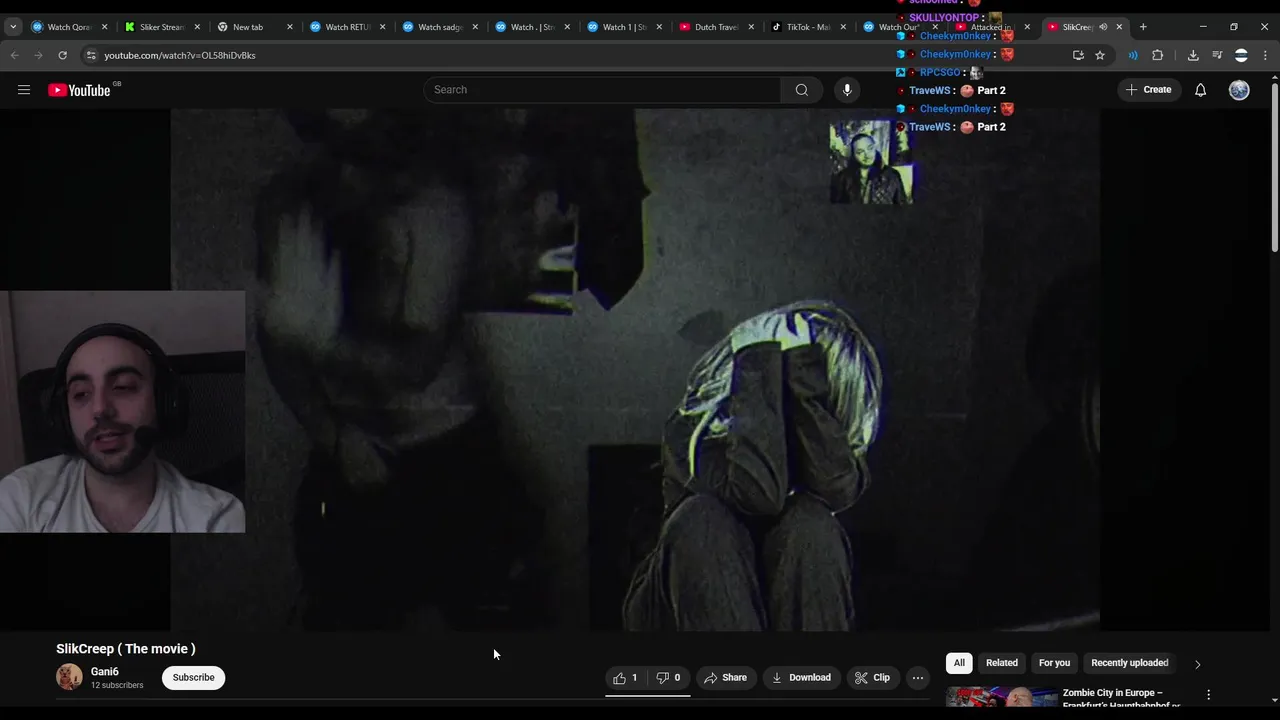1280x720 pixels.
Task: View site information icon in address bar
Action: (91, 55)
